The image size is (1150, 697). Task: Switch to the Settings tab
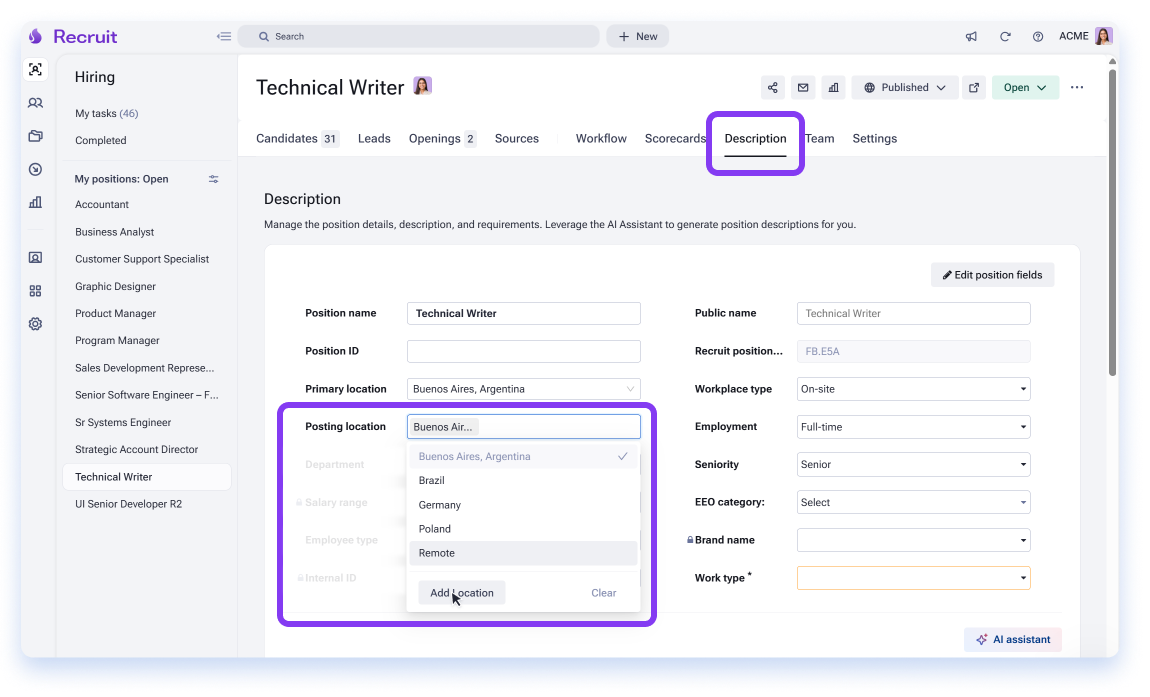pyautogui.click(x=874, y=139)
